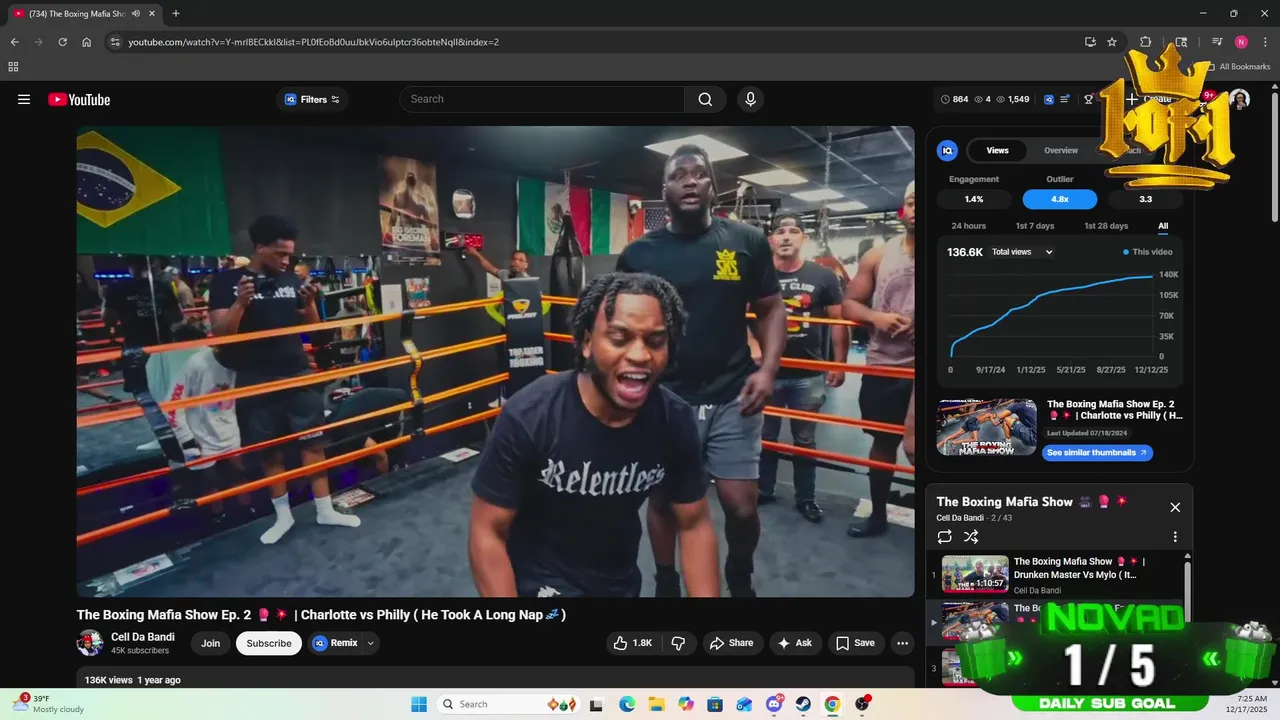Click the trophy icon in header
The width and height of the screenshot is (1280, 720).
[x=1089, y=99]
